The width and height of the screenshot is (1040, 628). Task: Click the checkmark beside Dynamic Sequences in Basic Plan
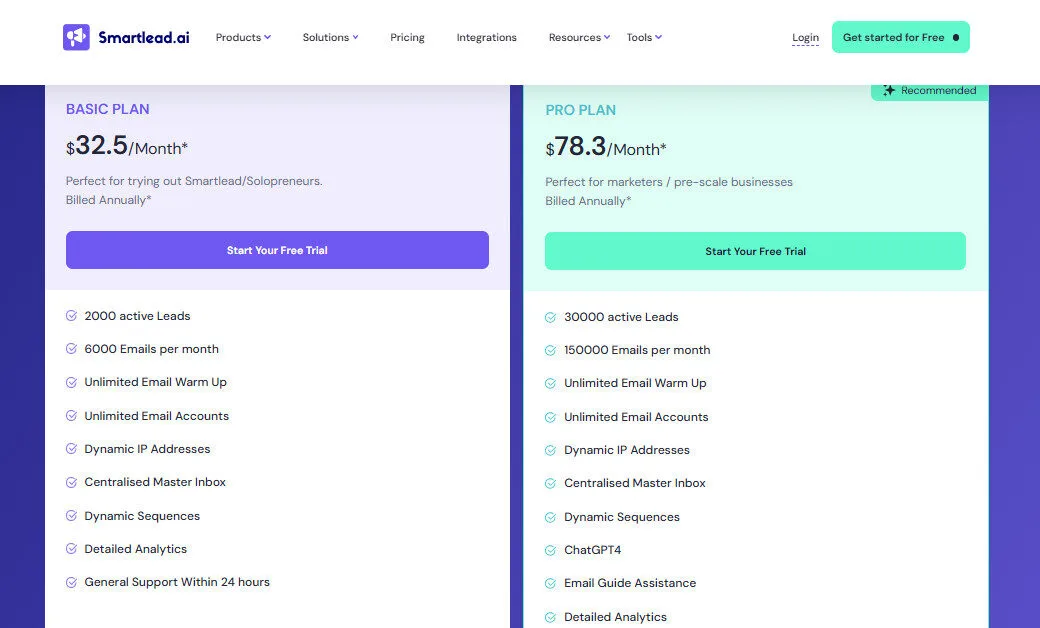click(x=71, y=515)
